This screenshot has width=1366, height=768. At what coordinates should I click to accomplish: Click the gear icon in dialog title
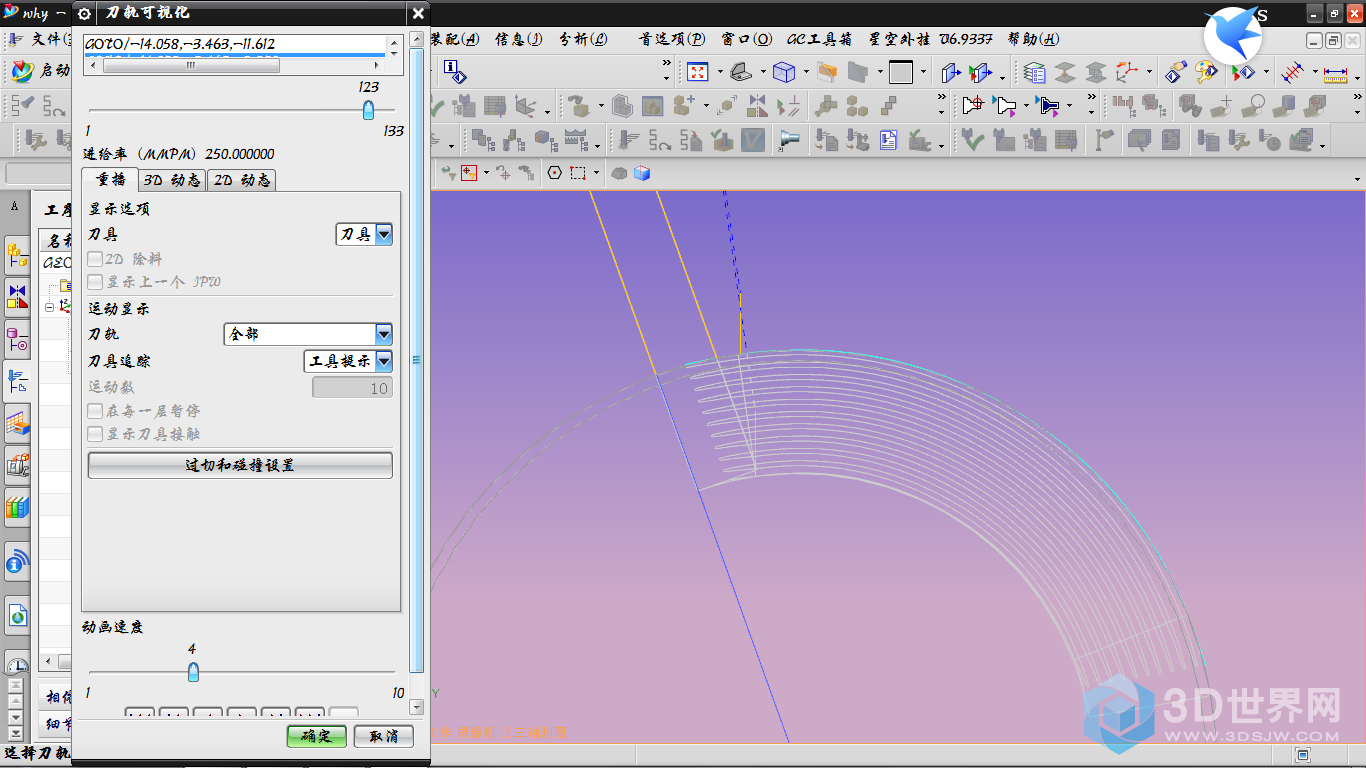pyautogui.click(x=85, y=13)
